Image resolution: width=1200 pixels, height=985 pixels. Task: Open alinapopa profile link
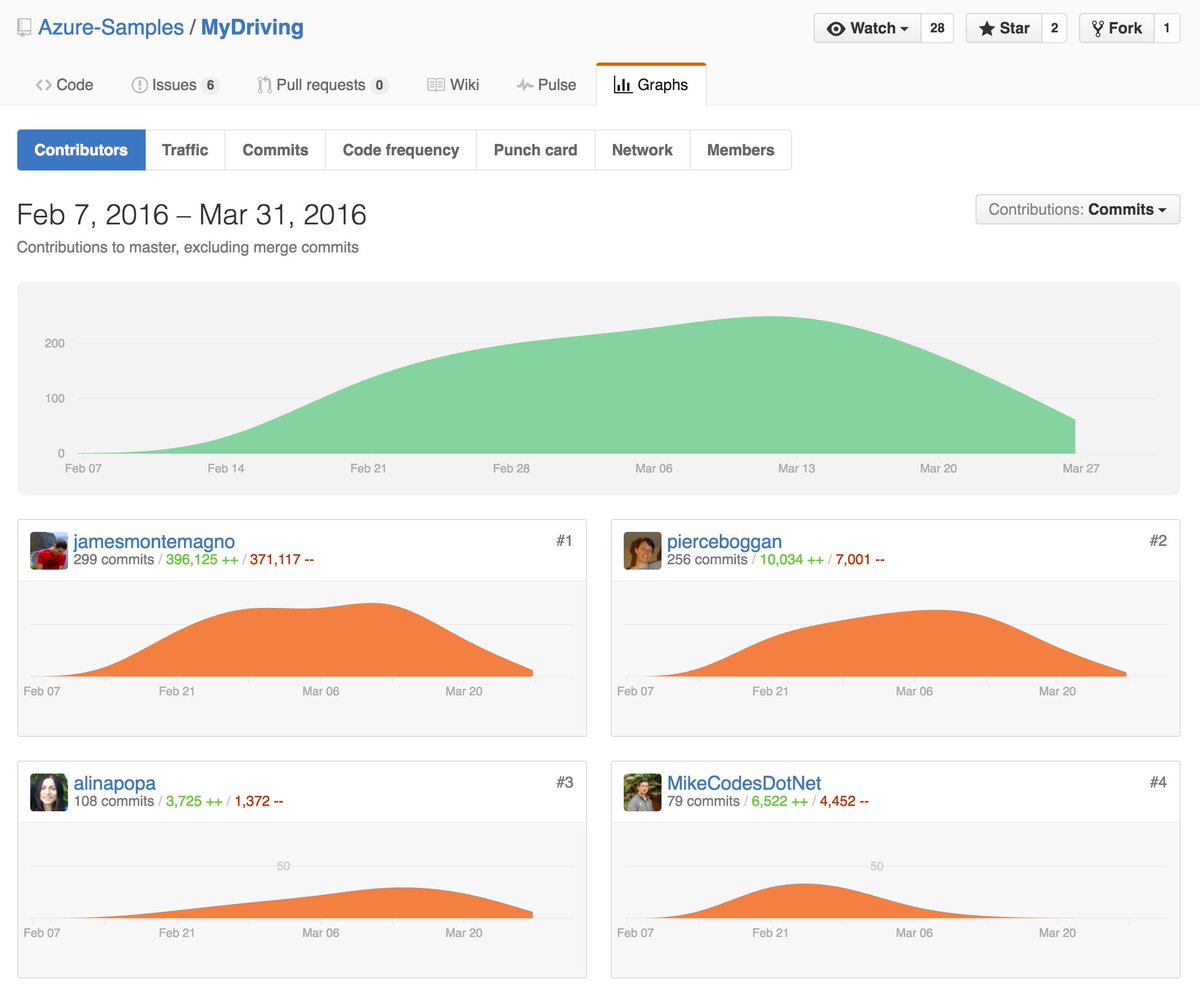tap(114, 783)
